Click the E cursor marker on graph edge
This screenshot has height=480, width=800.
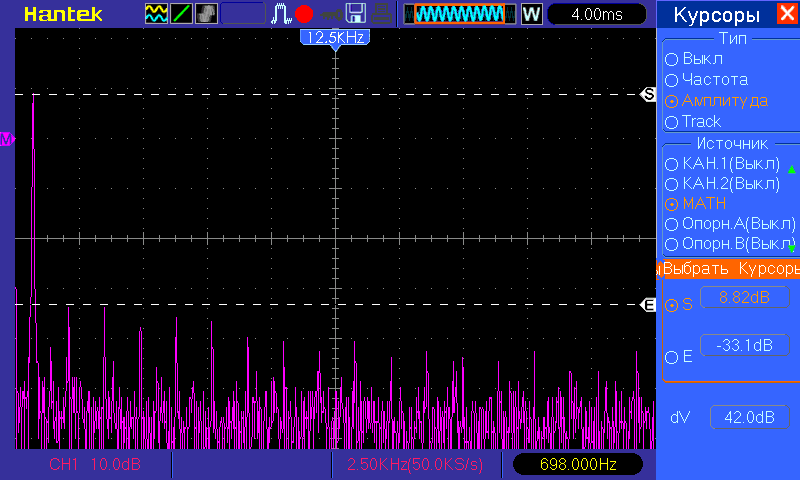pyautogui.click(x=648, y=305)
